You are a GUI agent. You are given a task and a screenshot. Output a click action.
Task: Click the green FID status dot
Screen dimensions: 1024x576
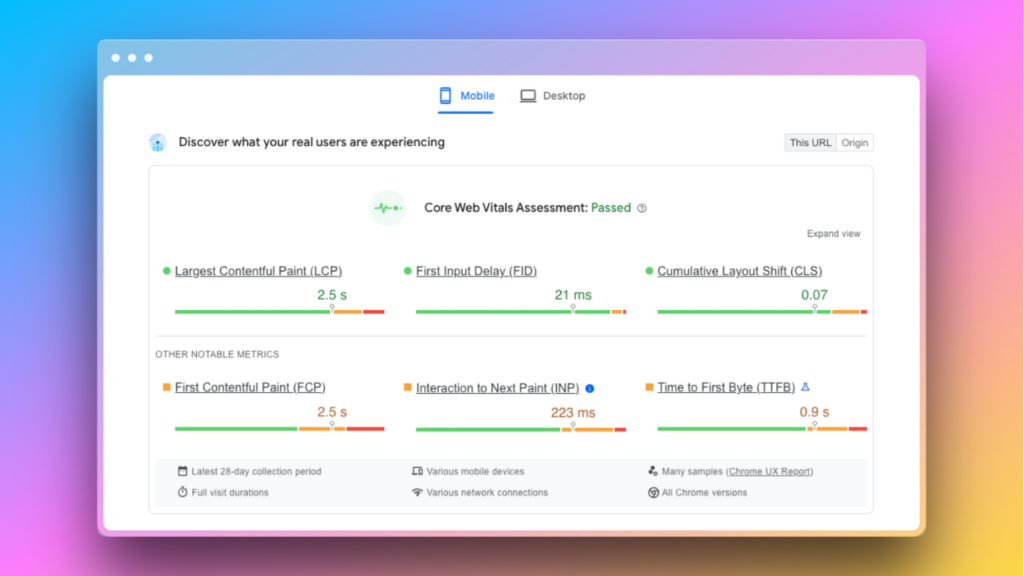408,270
